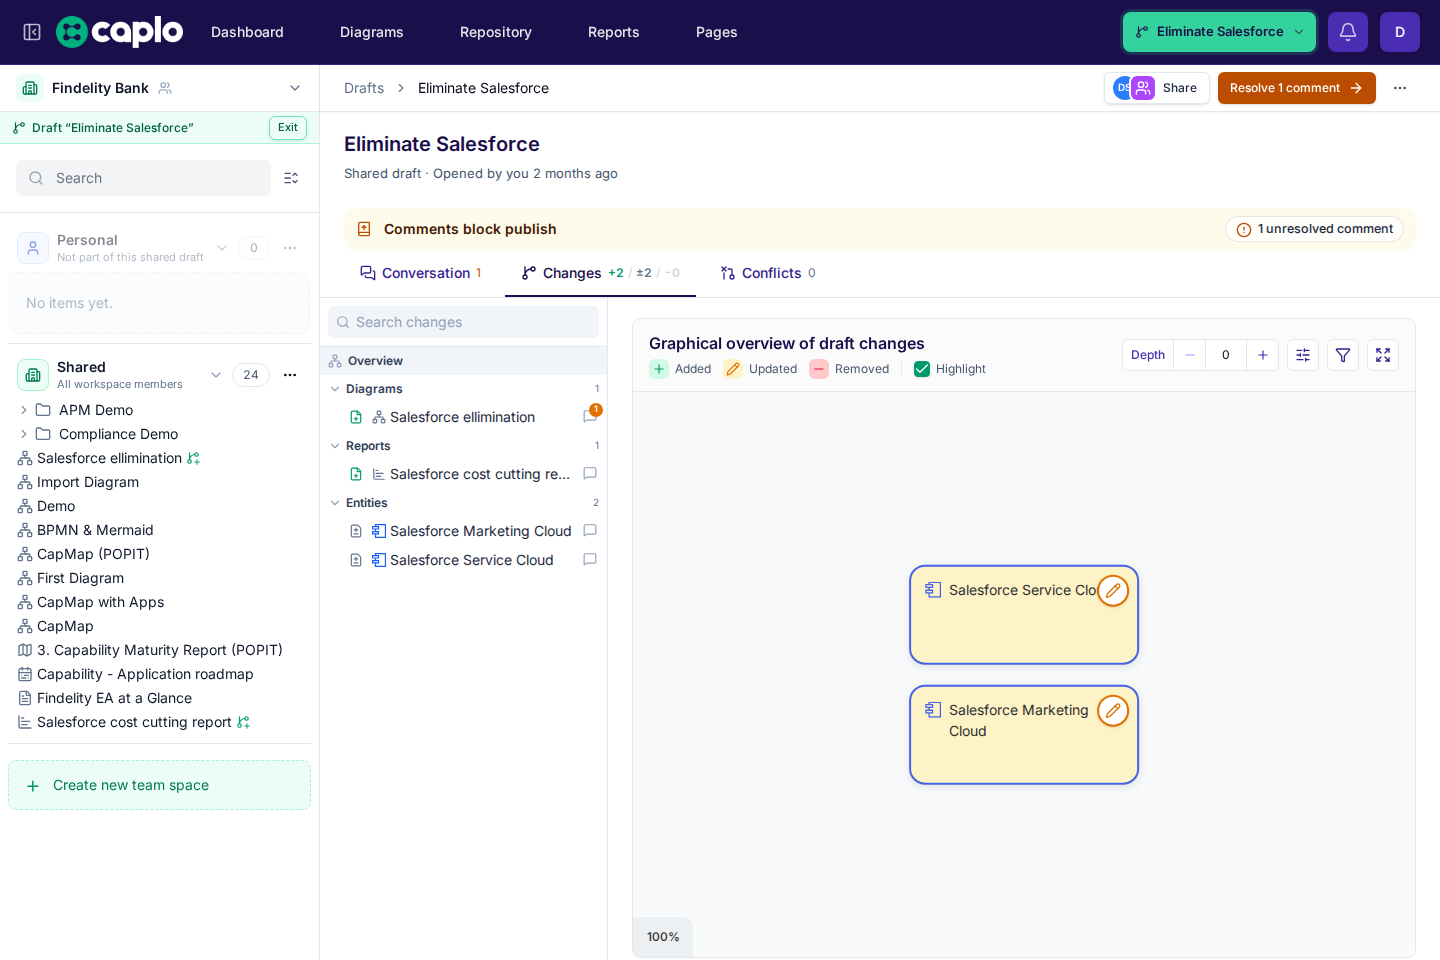Click the sidebar Search field
Screen dimensions: 1440x960
tap(144, 178)
